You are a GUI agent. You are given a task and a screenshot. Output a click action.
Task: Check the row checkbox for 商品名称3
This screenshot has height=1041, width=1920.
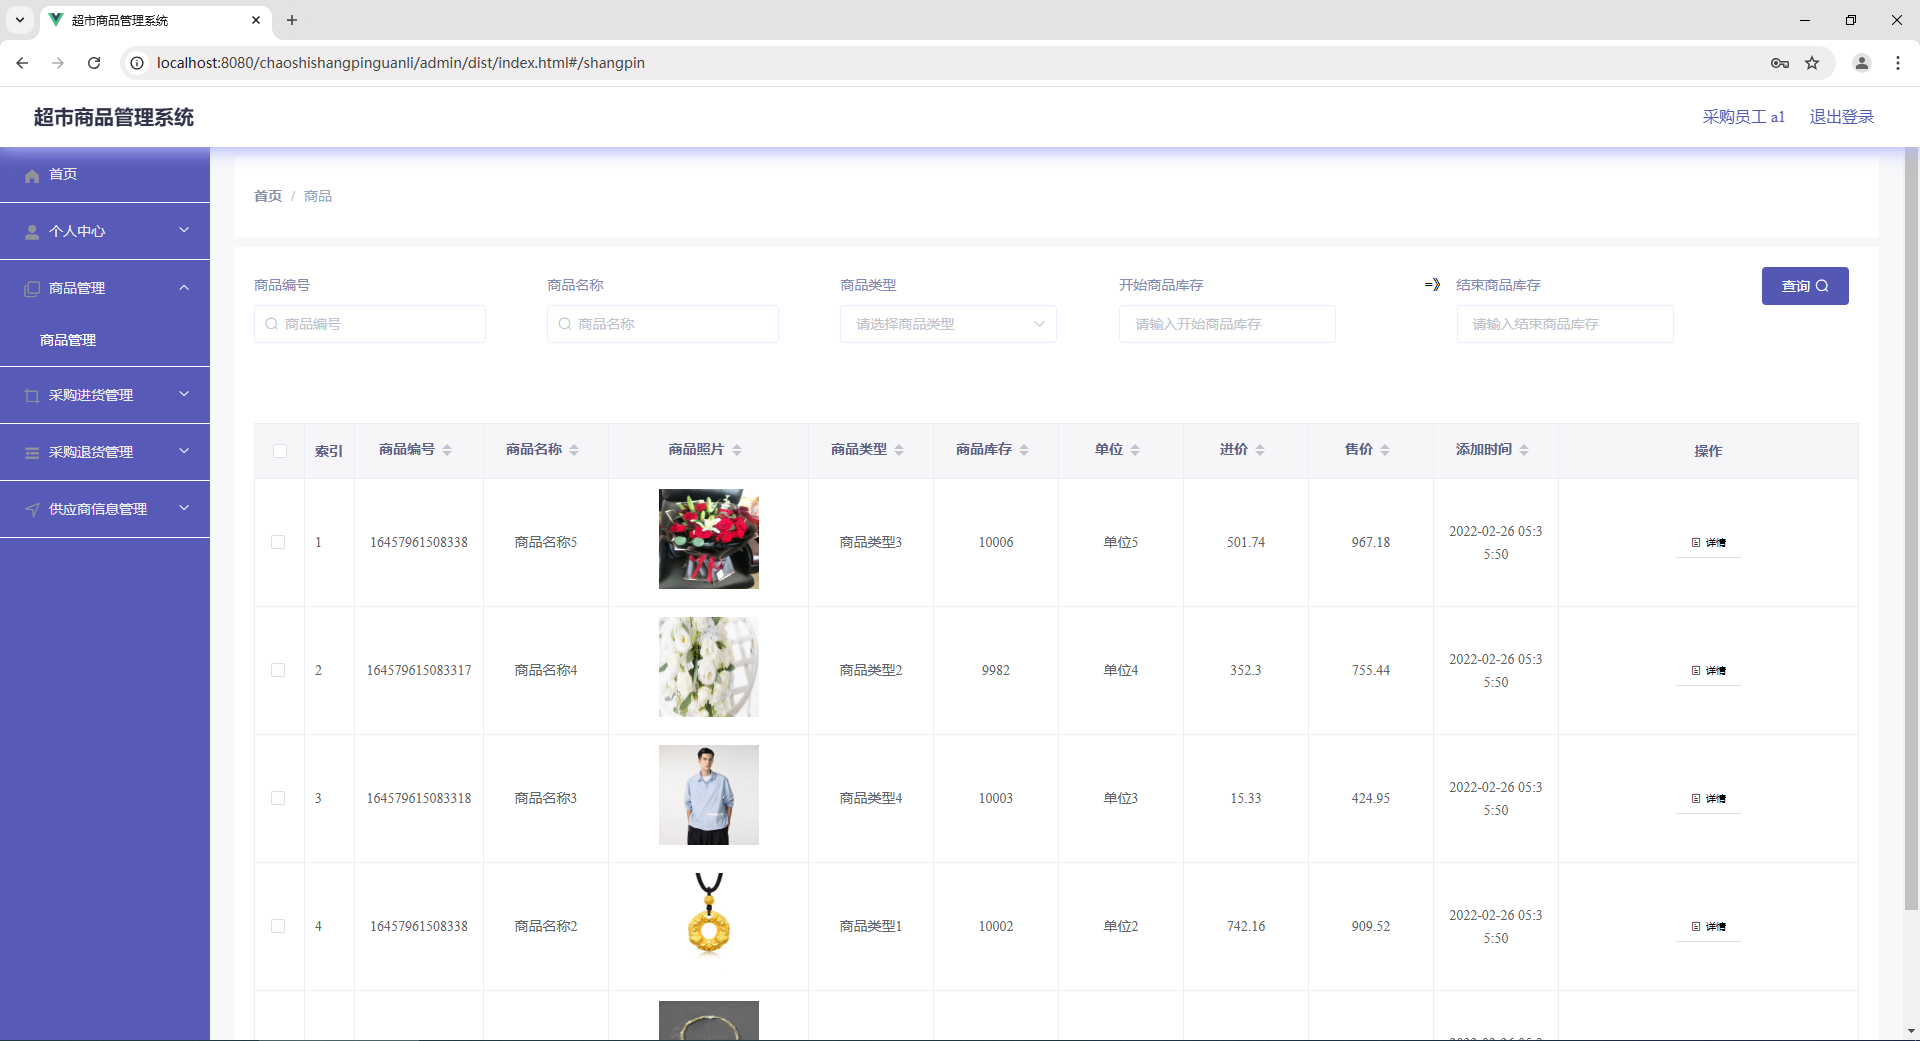click(x=278, y=798)
